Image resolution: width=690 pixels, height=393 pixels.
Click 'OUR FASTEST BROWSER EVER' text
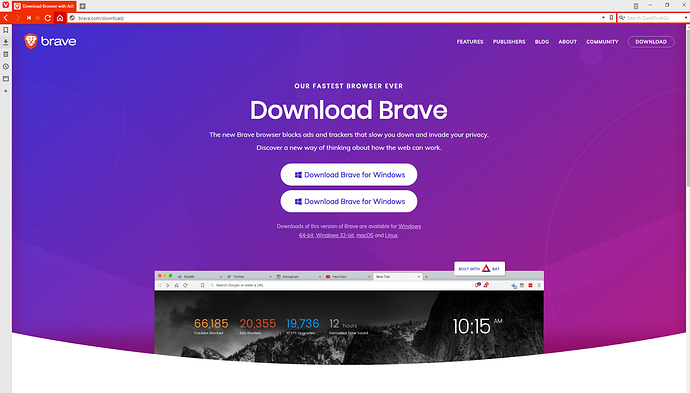coord(349,86)
